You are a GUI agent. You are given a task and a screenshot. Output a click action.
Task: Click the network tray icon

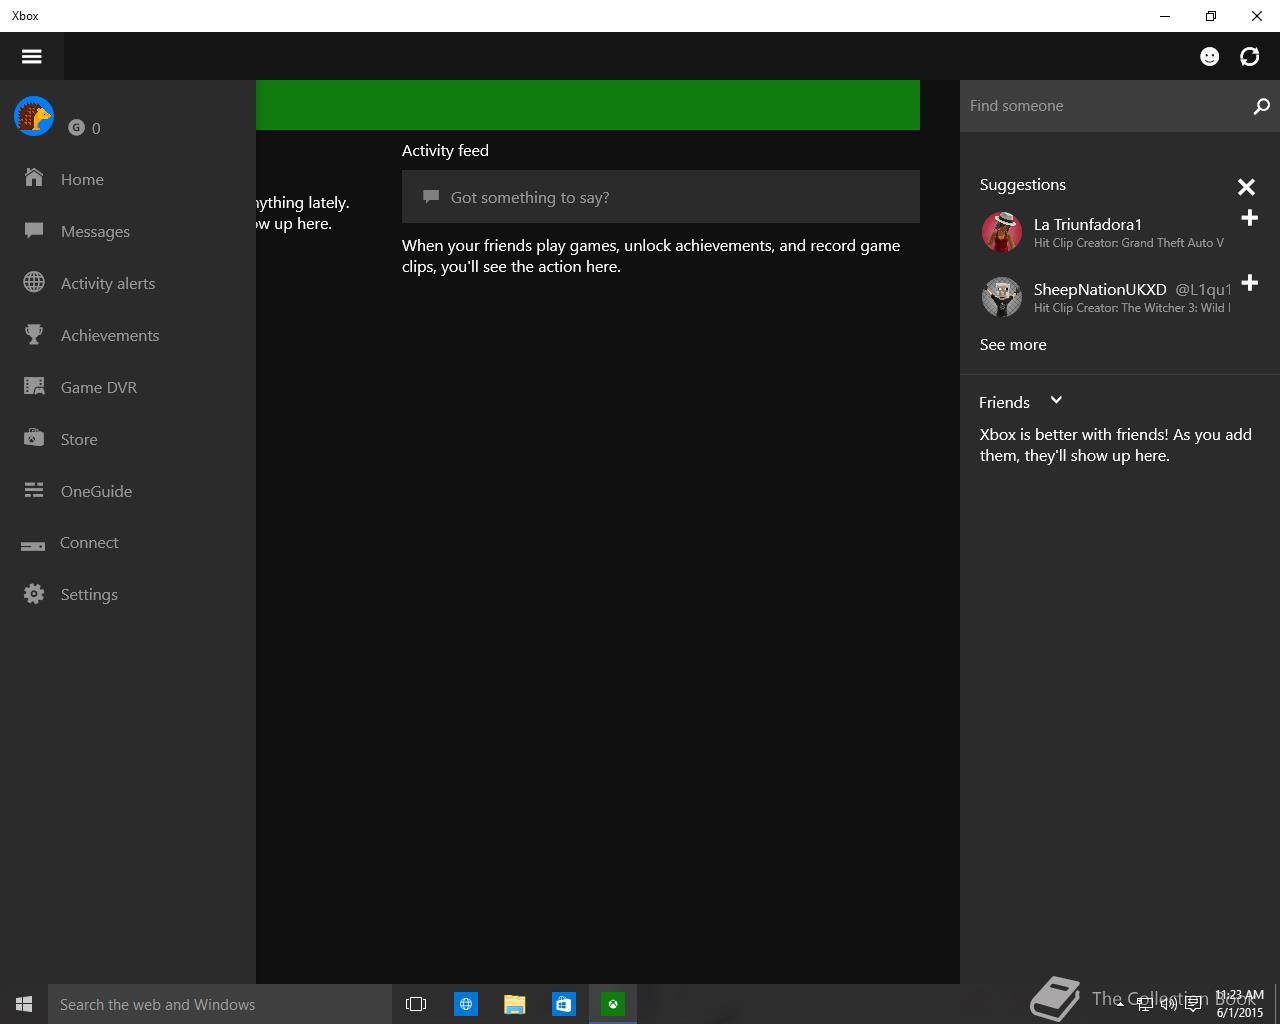[x=1146, y=1004]
